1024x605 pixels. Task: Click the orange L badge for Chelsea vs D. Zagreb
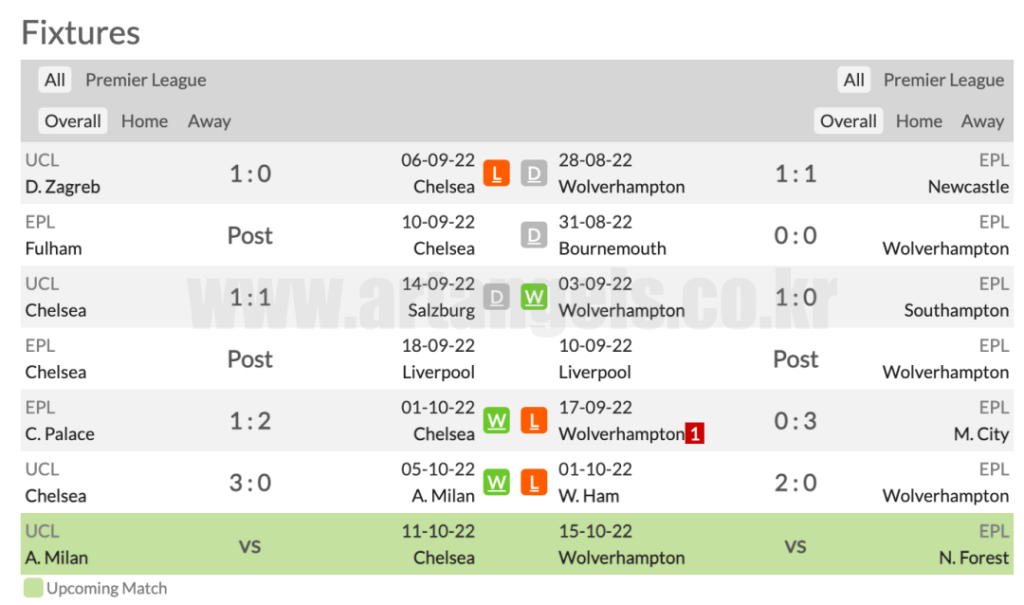click(496, 174)
